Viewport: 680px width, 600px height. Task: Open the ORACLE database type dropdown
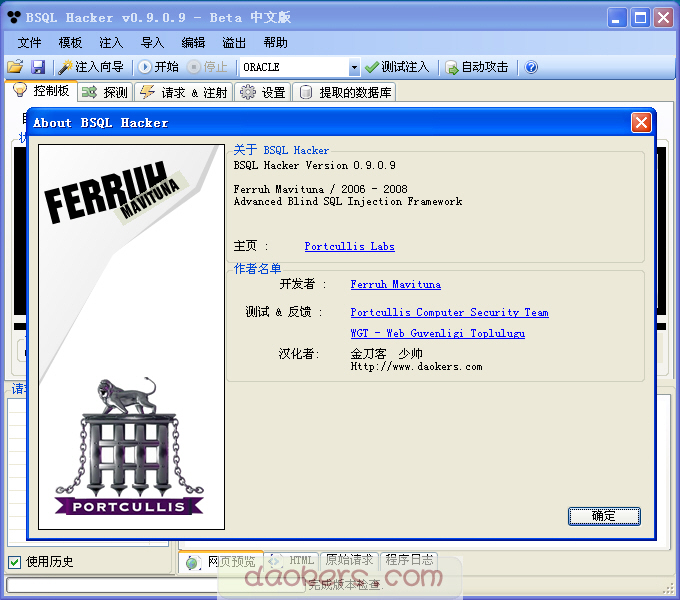pyautogui.click(x=354, y=67)
